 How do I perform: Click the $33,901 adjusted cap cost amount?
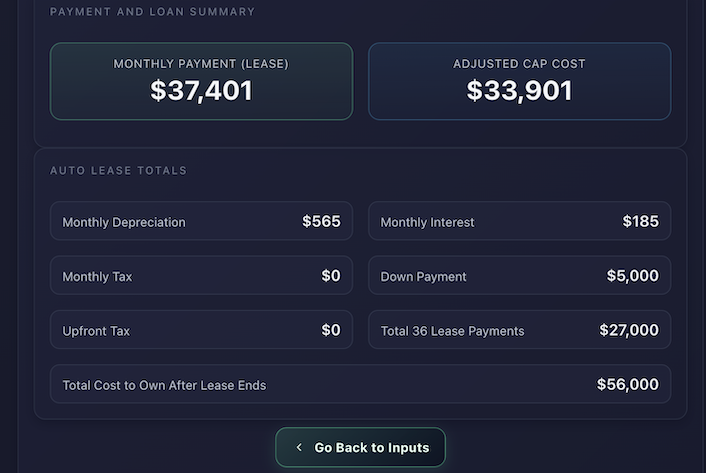pyautogui.click(x=519, y=91)
